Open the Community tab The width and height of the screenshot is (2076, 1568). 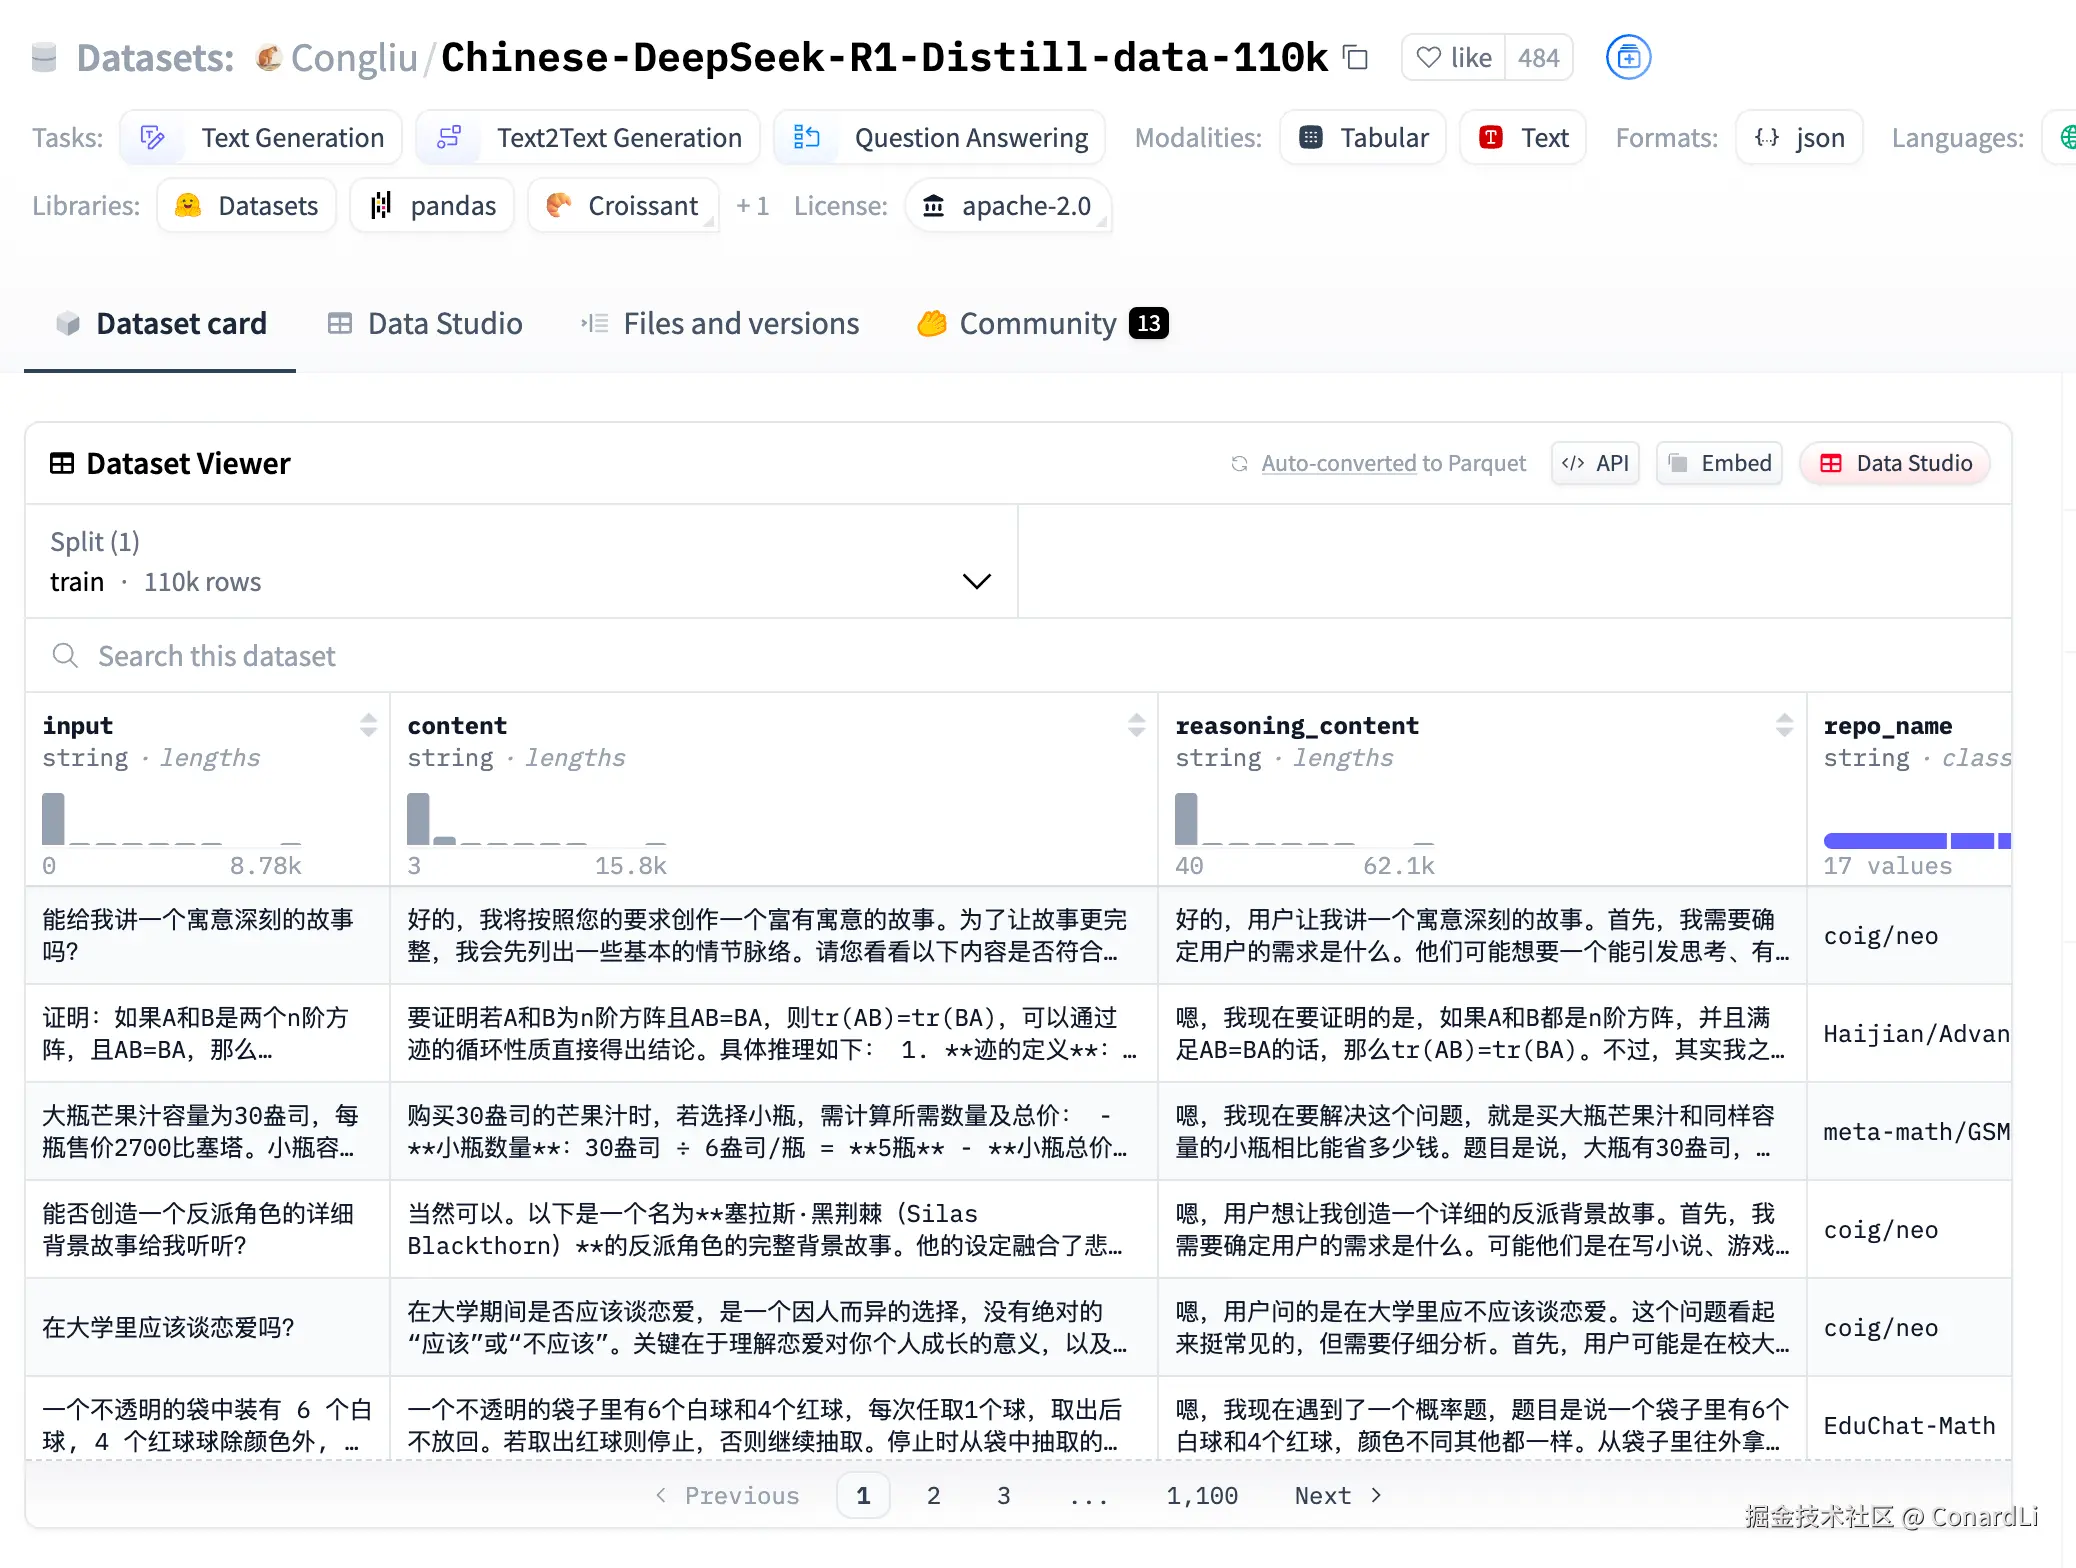pyautogui.click(x=1037, y=323)
